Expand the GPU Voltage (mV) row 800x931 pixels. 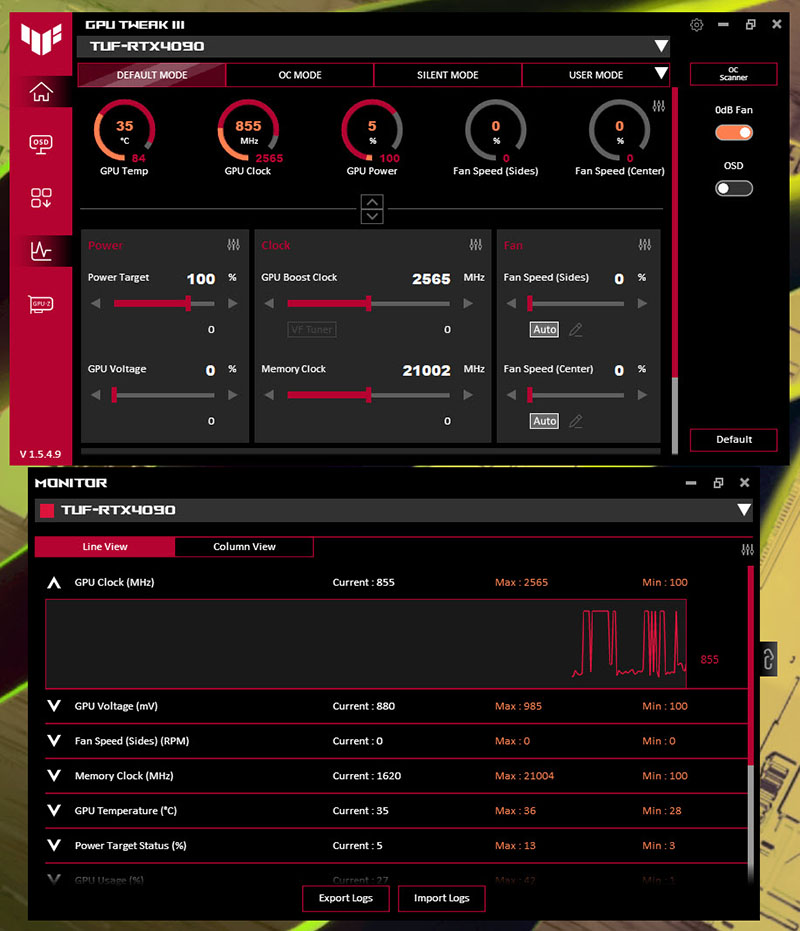[54, 706]
